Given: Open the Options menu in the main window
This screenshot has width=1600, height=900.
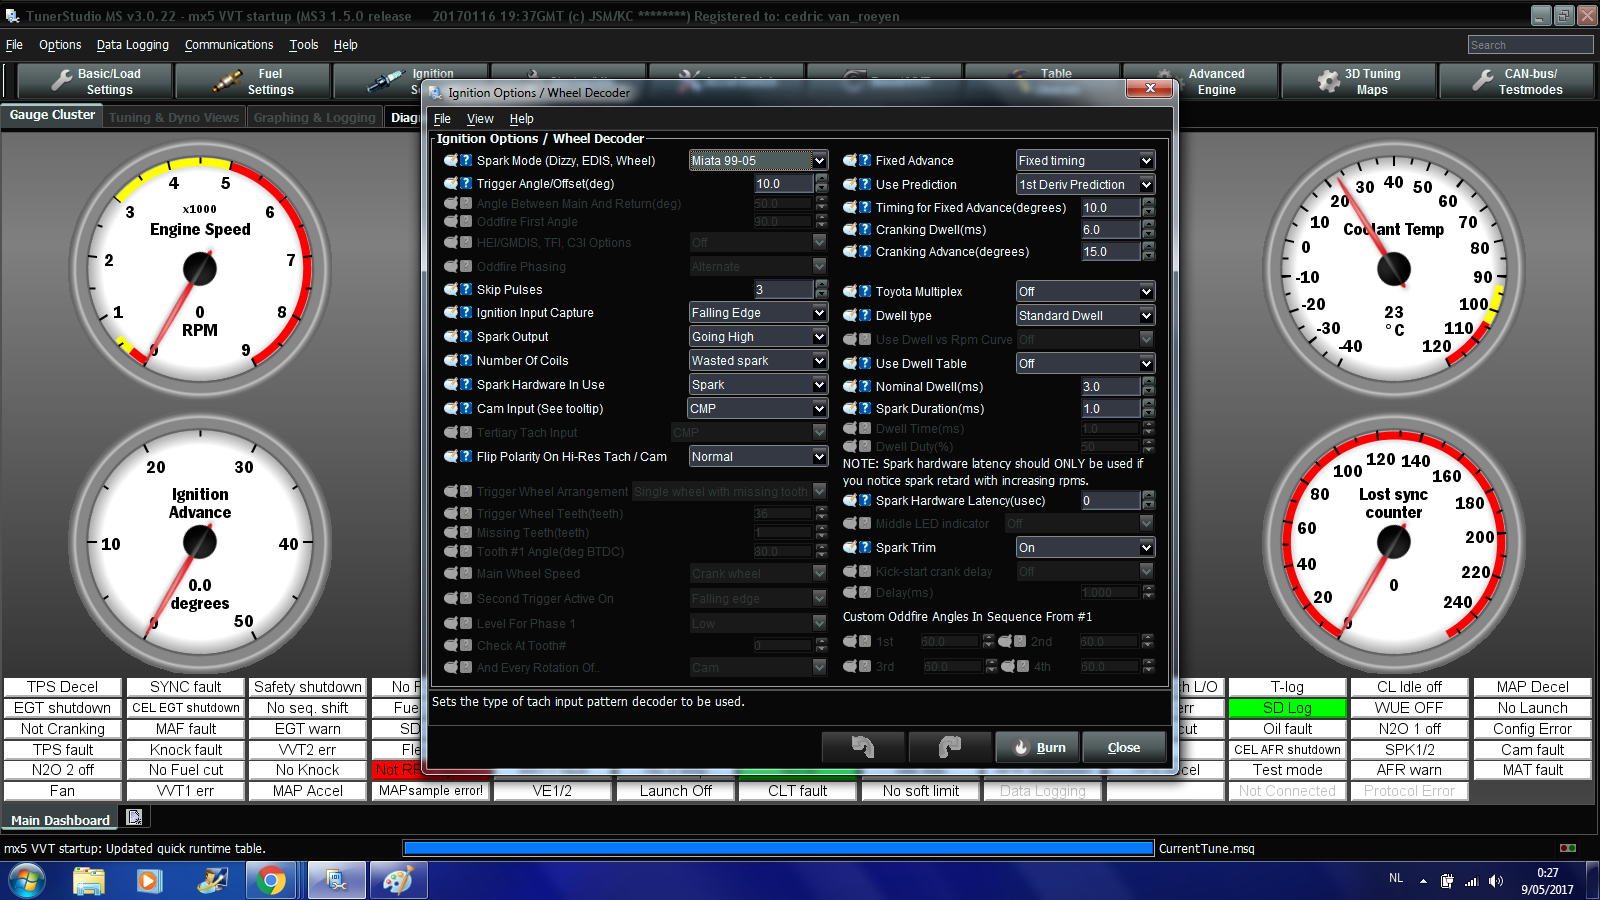Looking at the screenshot, I should (x=60, y=45).
